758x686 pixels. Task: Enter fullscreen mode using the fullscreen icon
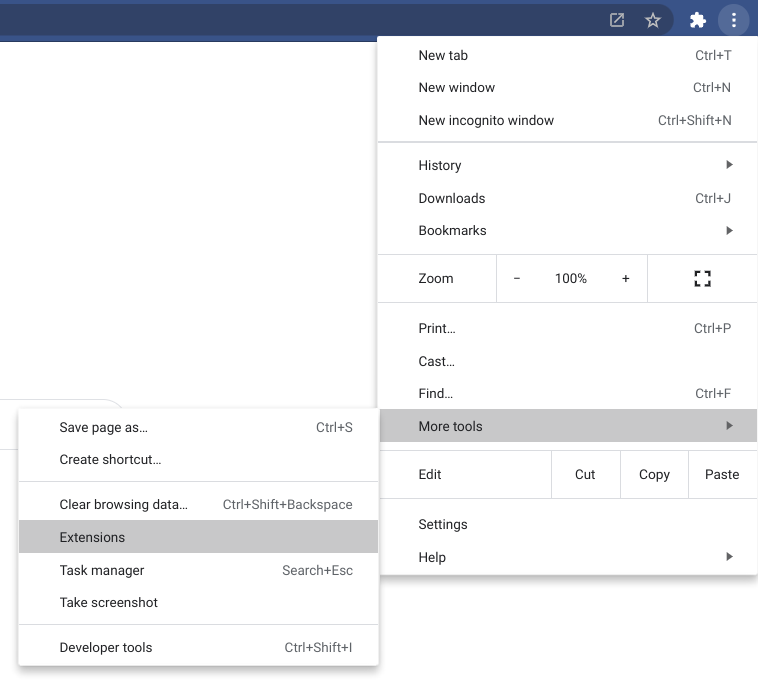[x=702, y=279]
